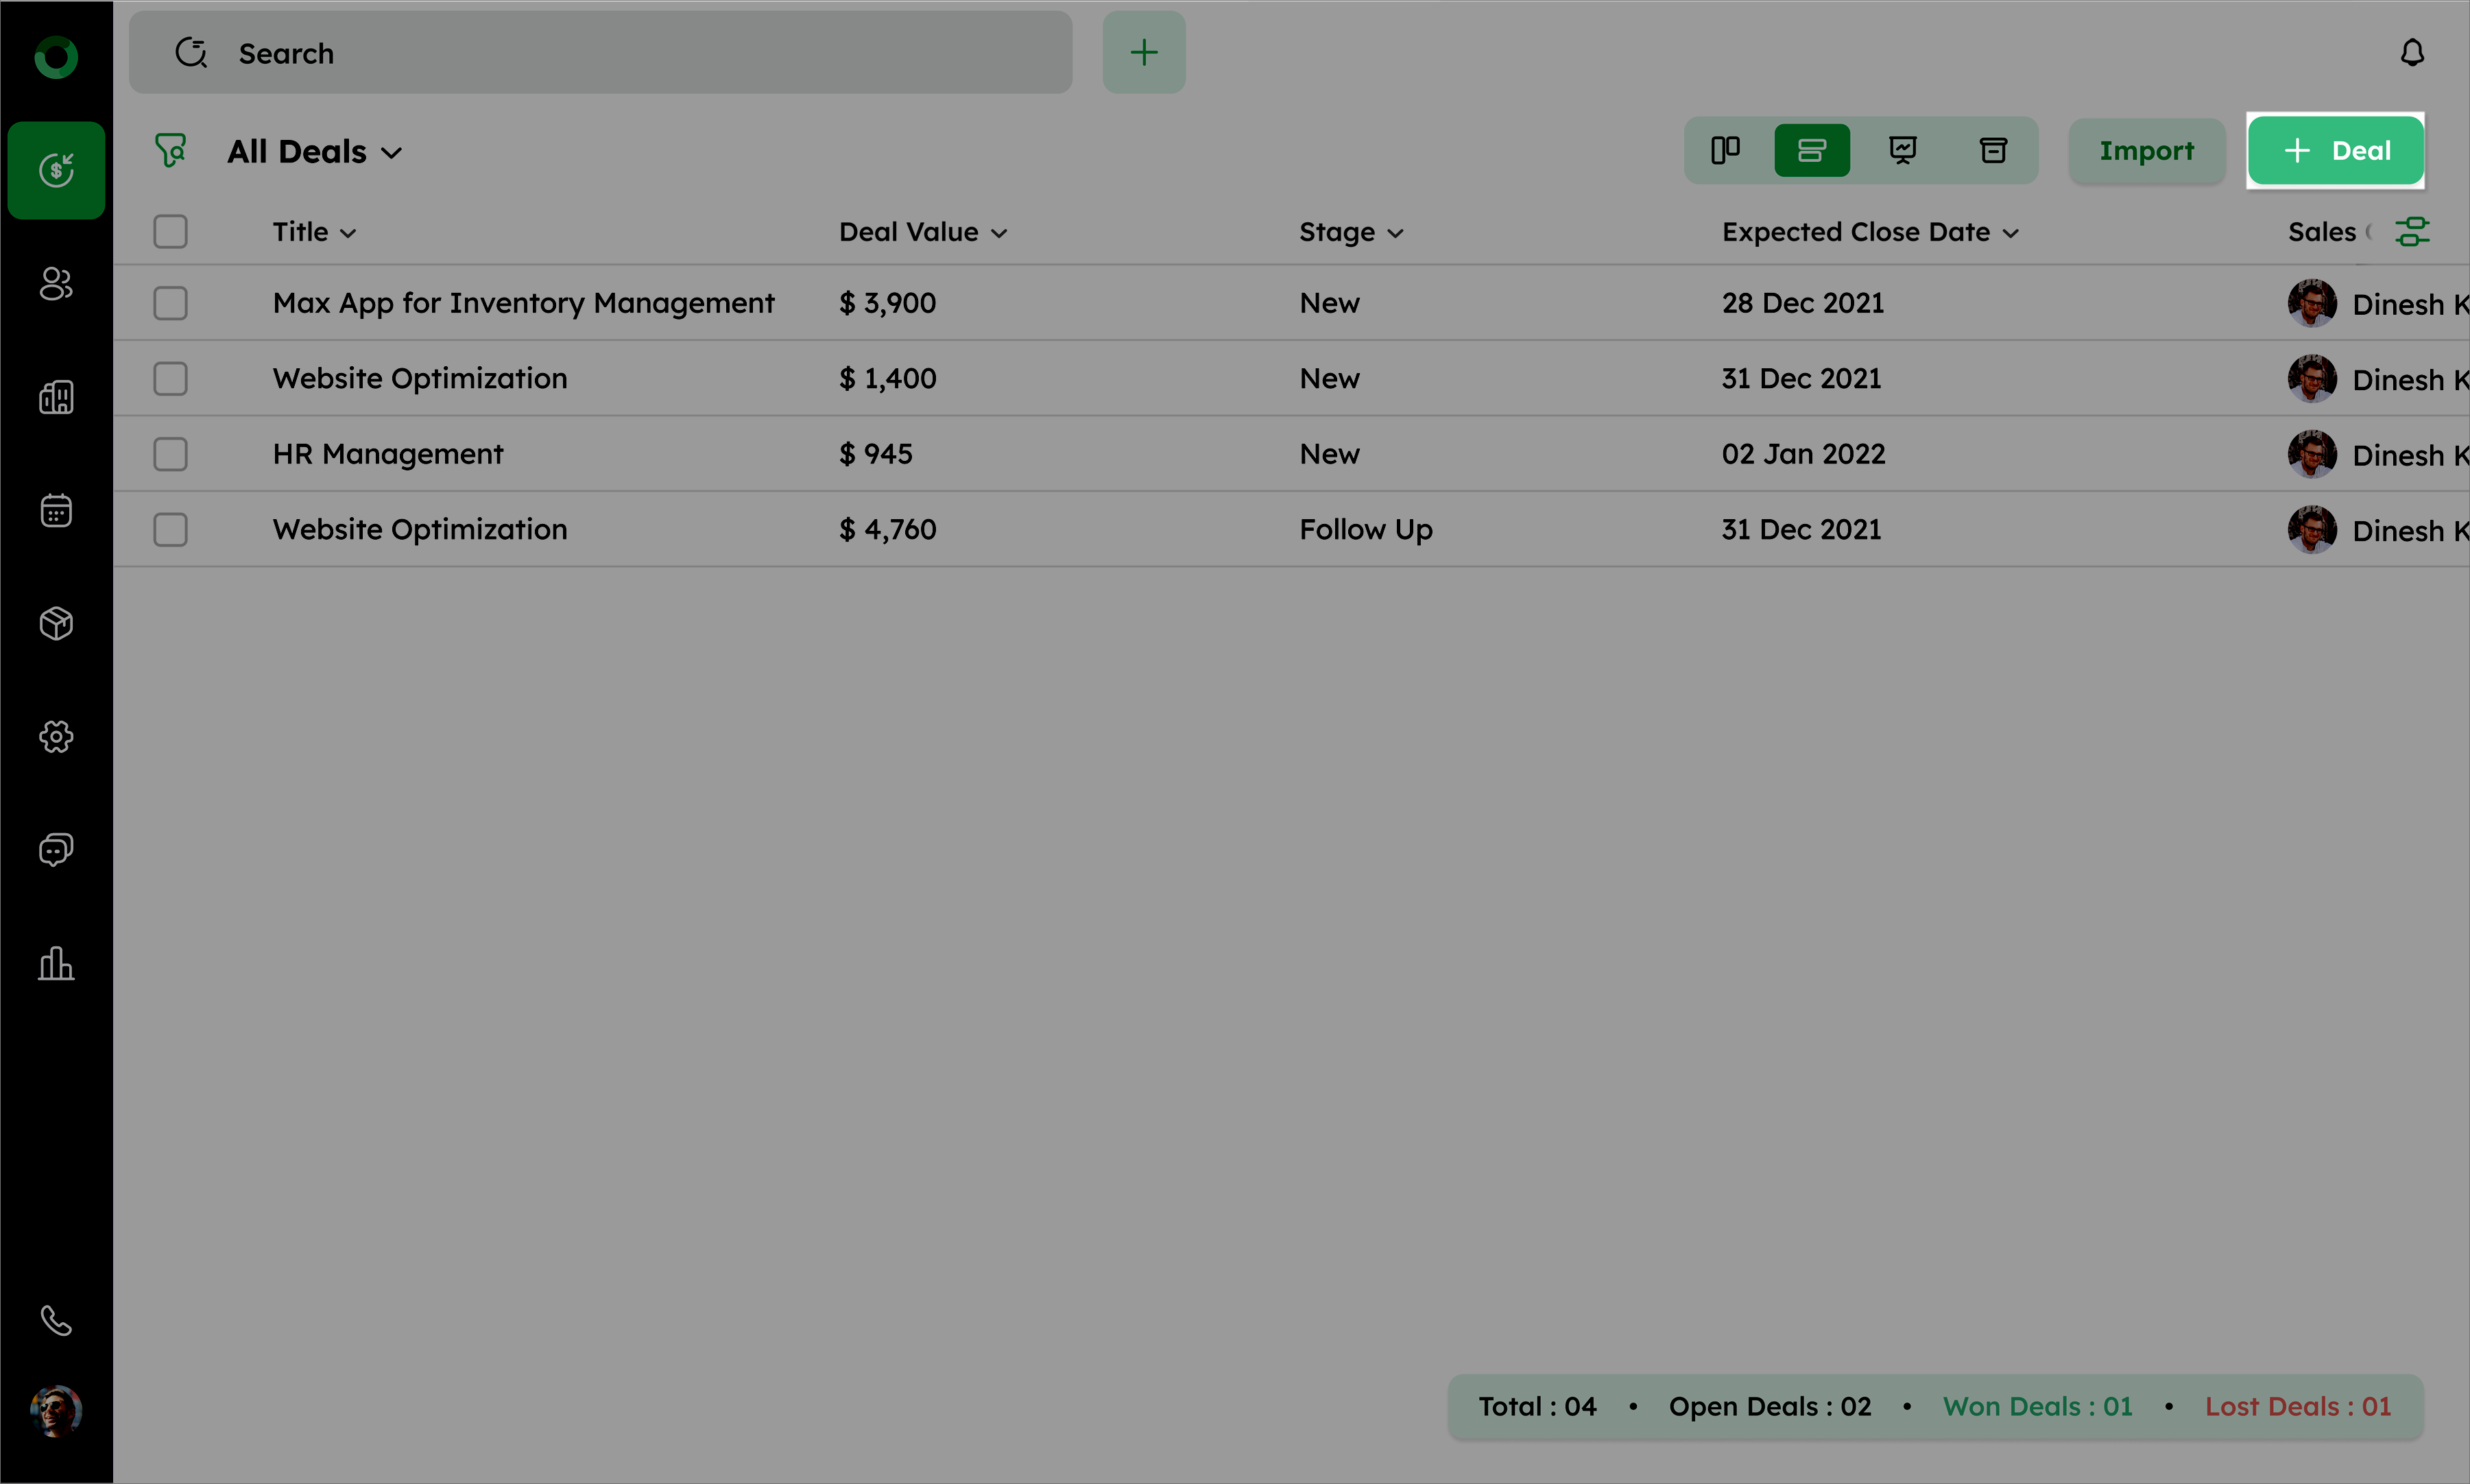Click the column settings icon in header
2470x1484 pixels.
pos(2412,232)
